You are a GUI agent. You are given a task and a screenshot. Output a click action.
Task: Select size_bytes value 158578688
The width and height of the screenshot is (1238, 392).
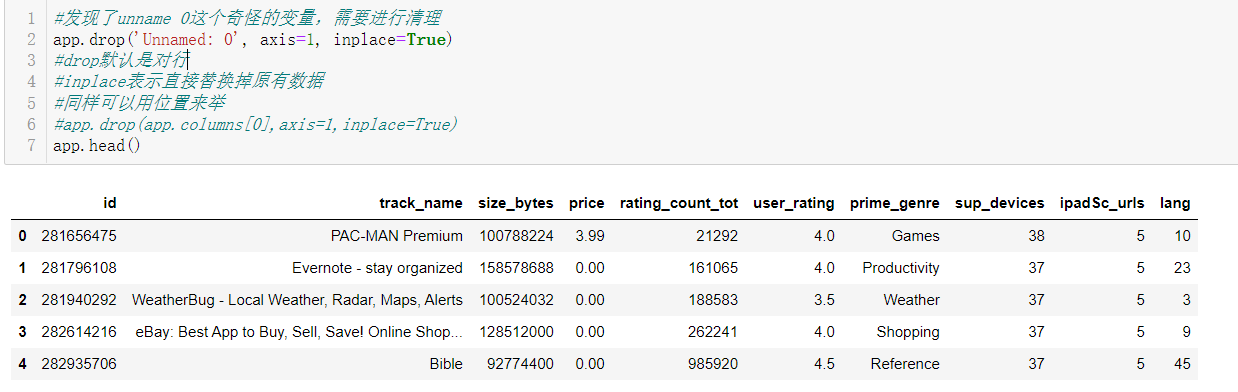click(x=516, y=268)
